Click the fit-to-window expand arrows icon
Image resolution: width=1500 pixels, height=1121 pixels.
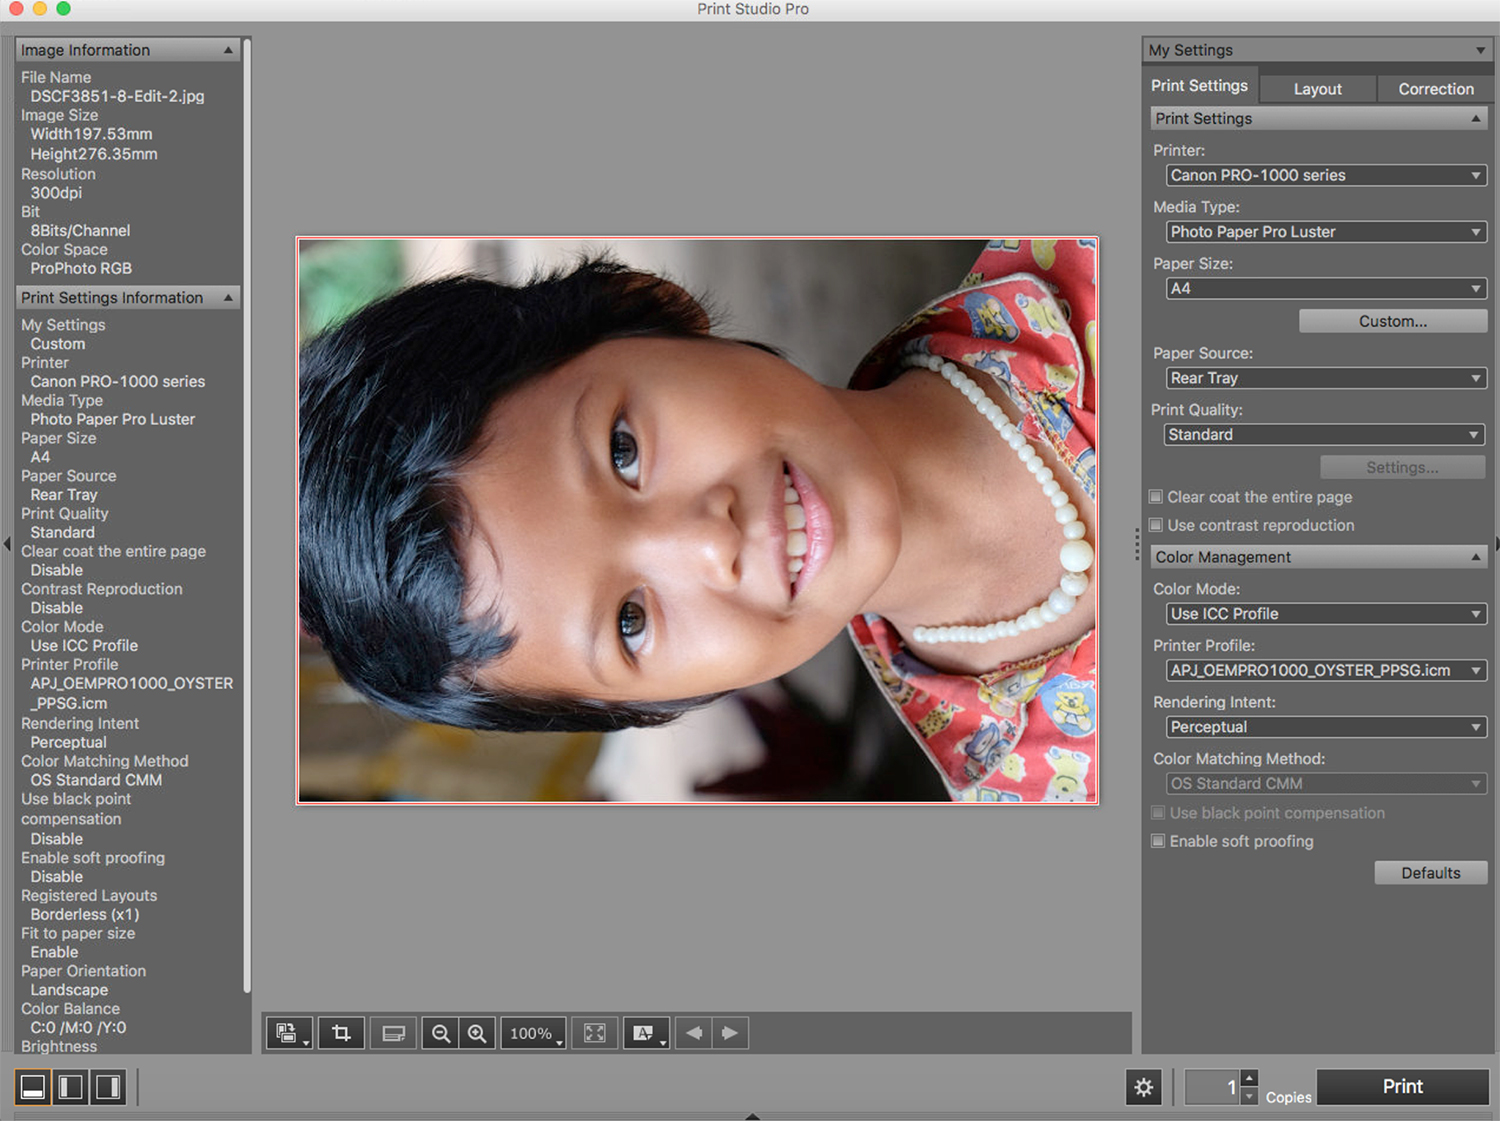[x=595, y=1033]
